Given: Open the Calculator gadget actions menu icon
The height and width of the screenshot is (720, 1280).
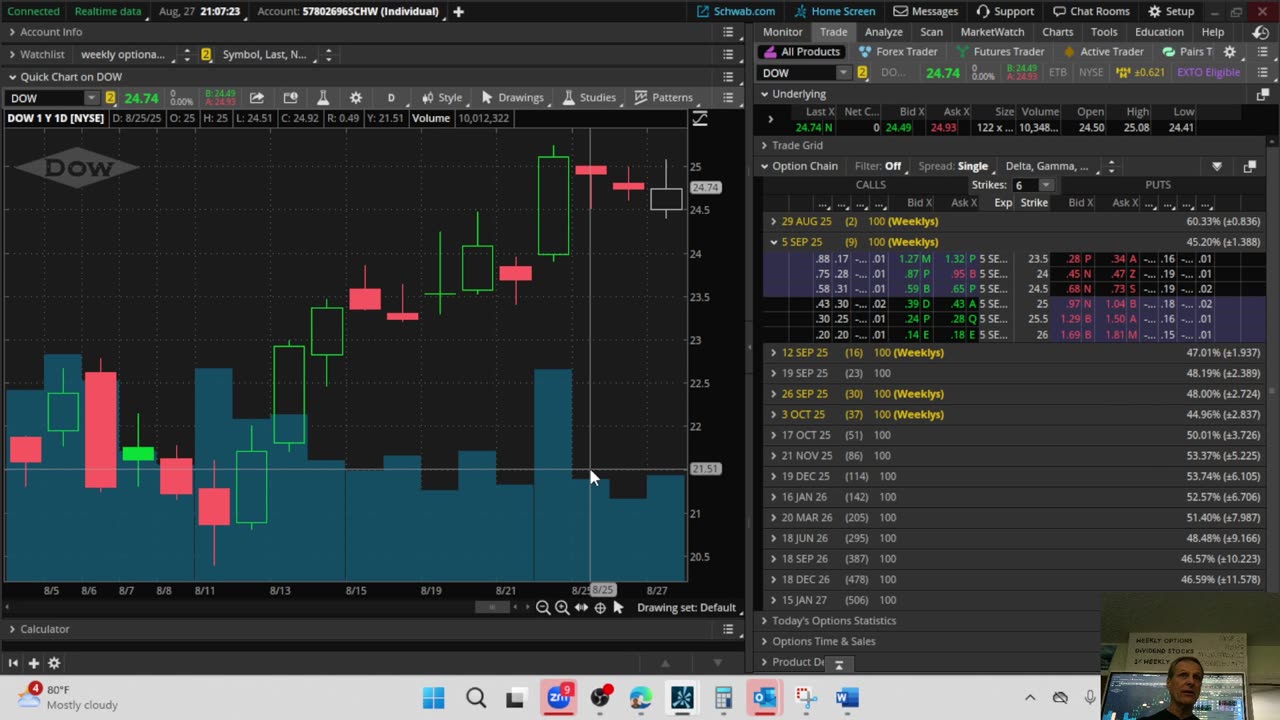Looking at the screenshot, I should tap(728, 629).
